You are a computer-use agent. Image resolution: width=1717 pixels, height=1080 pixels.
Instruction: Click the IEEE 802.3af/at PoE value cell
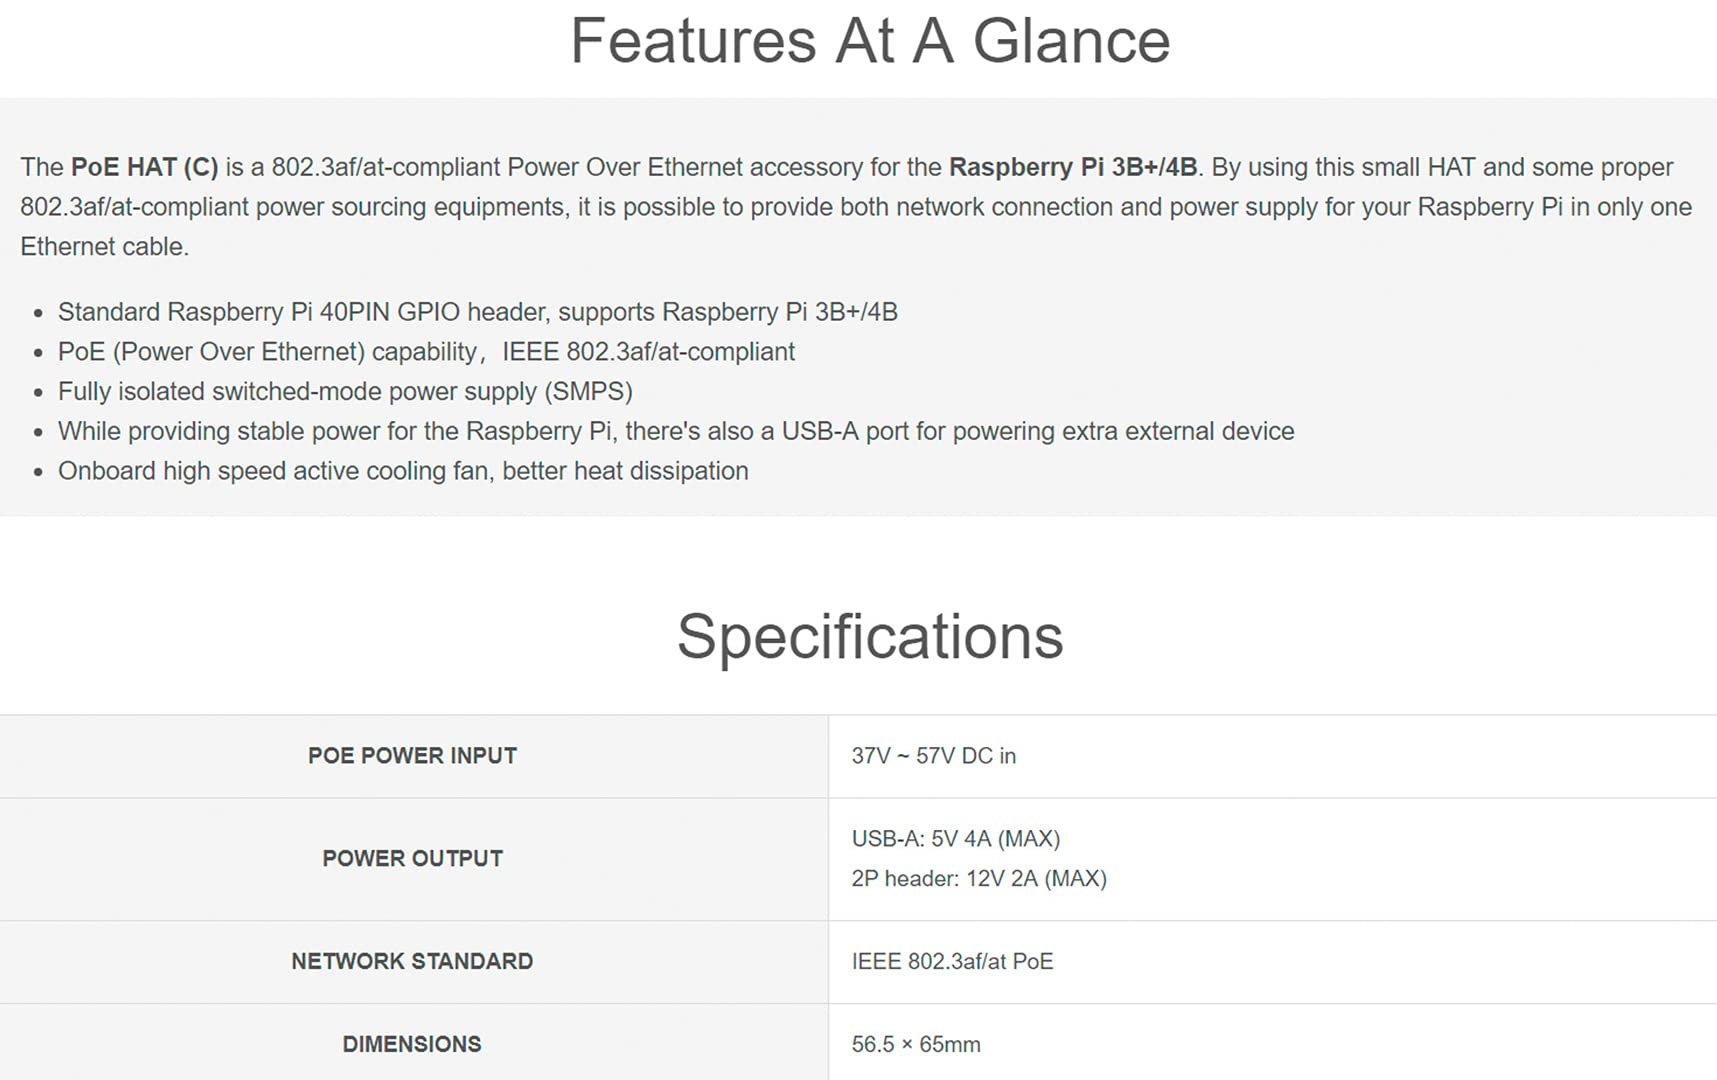1272,962
